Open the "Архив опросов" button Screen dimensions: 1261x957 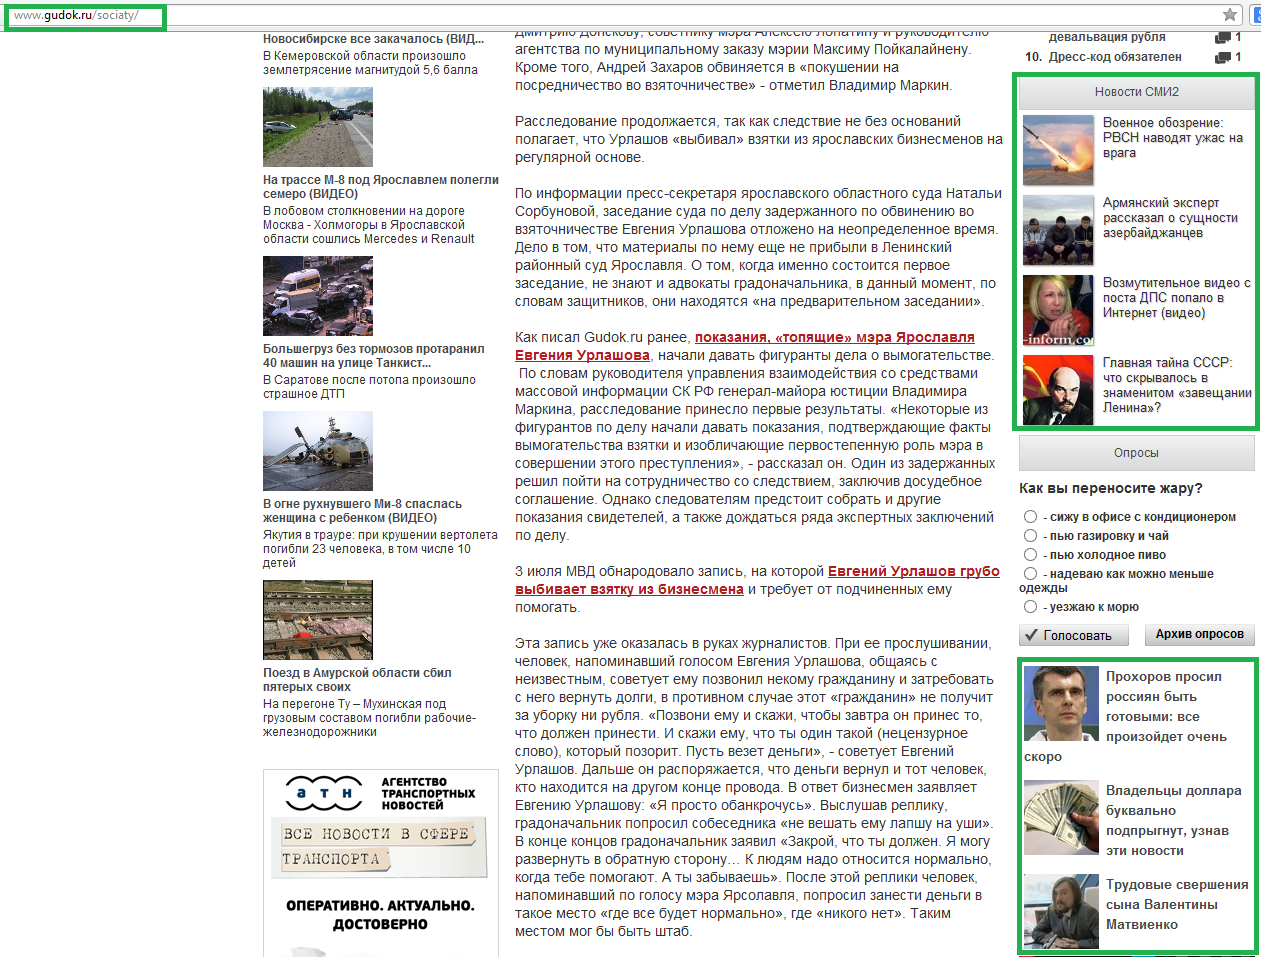point(1199,634)
